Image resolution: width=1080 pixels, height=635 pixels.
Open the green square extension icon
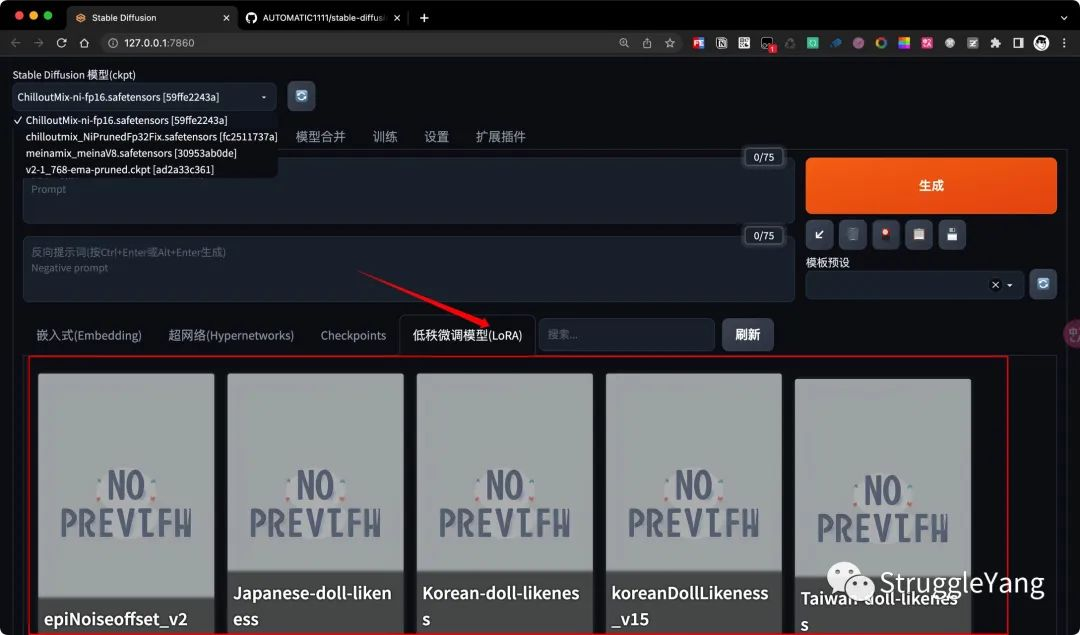point(813,43)
